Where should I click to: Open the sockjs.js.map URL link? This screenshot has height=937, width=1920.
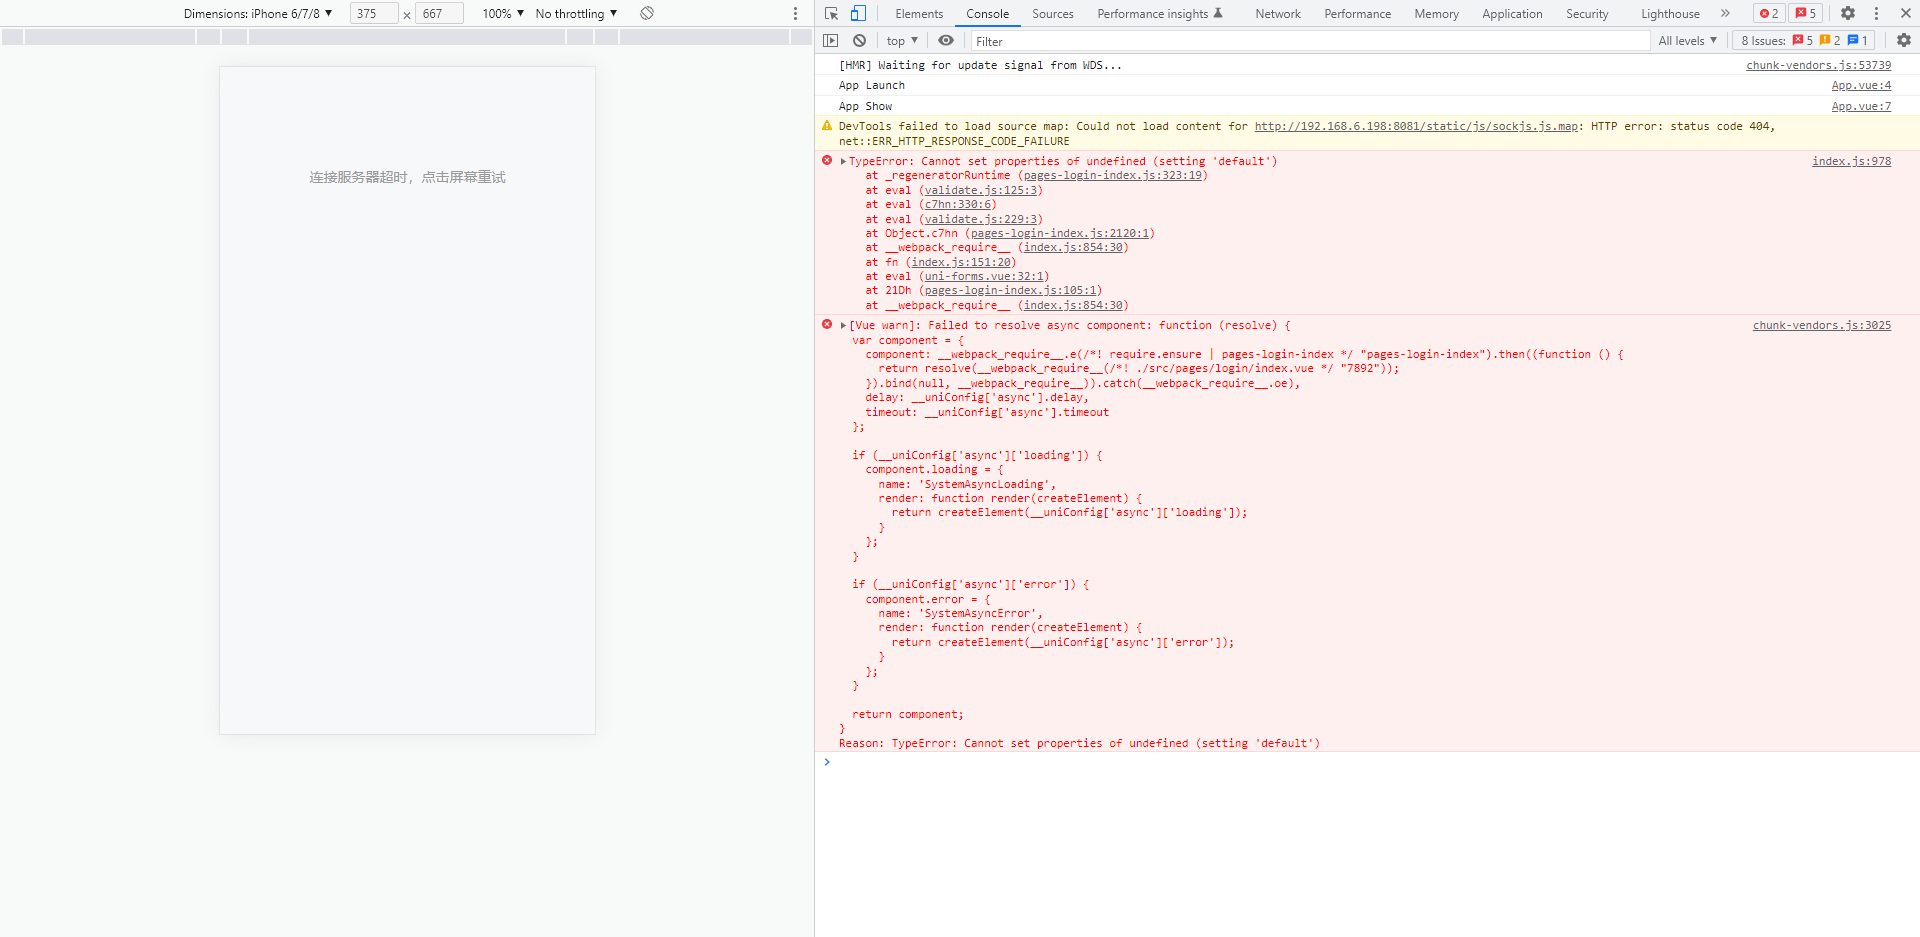1416,126
